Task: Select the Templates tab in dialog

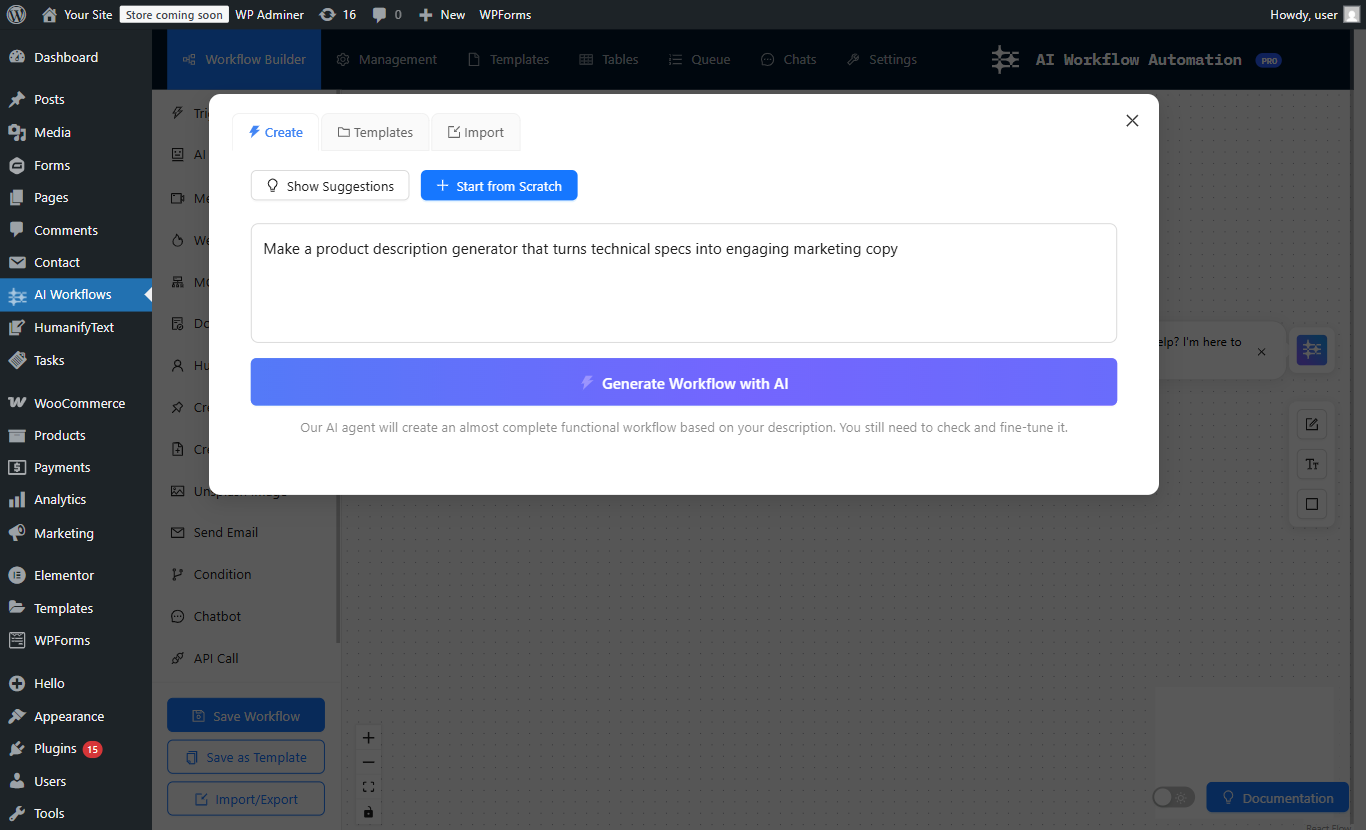Action: tap(375, 132)
